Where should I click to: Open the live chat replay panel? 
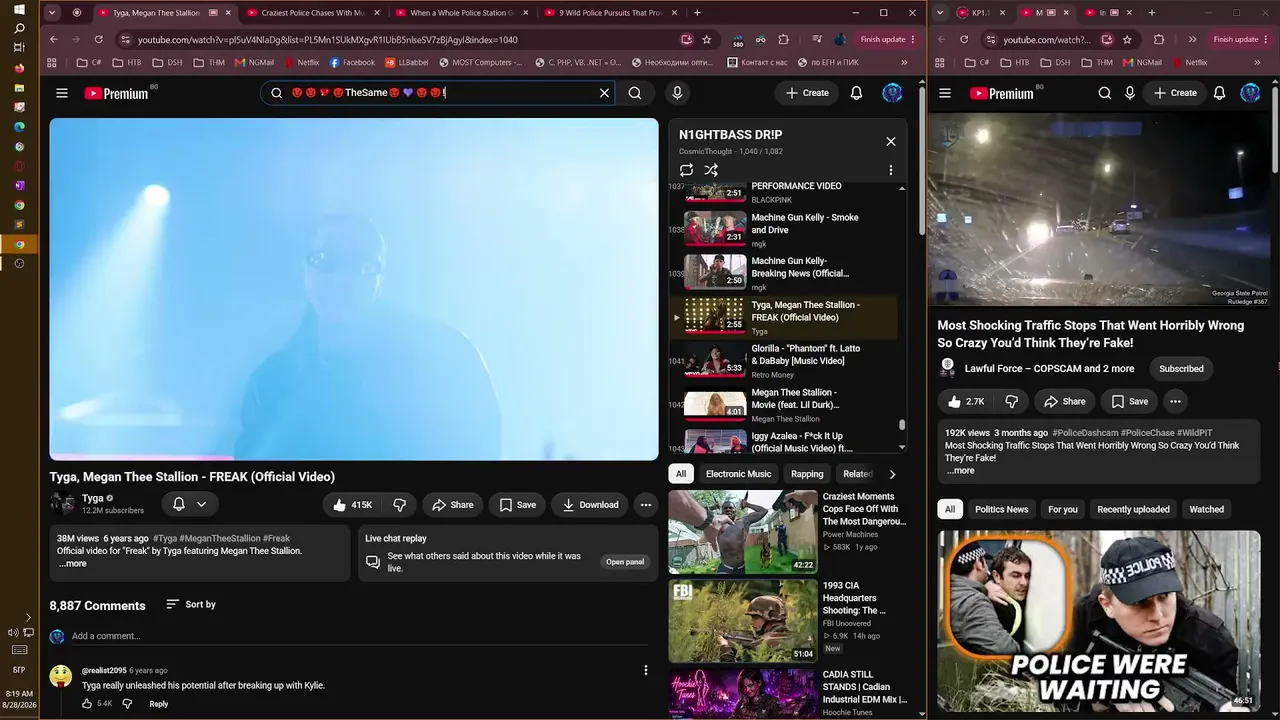625,562
